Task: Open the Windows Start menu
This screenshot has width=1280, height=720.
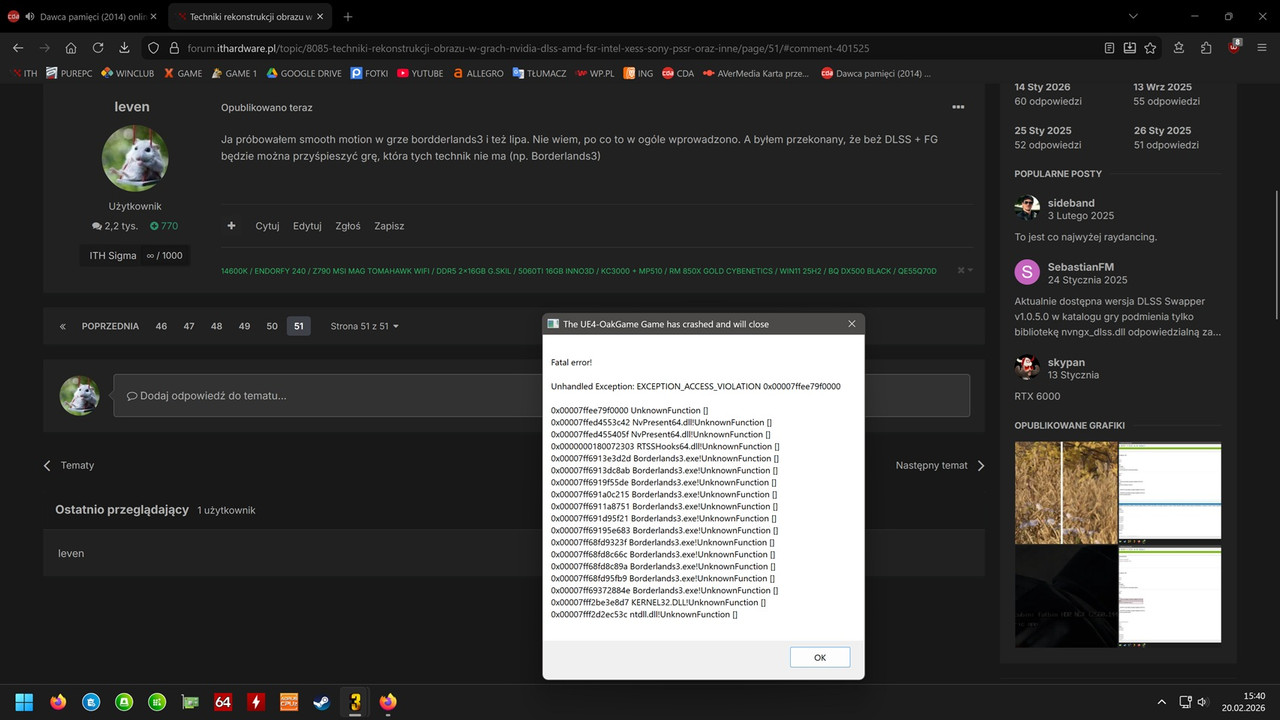Action: pyautogui.click(x=24, y=702)
